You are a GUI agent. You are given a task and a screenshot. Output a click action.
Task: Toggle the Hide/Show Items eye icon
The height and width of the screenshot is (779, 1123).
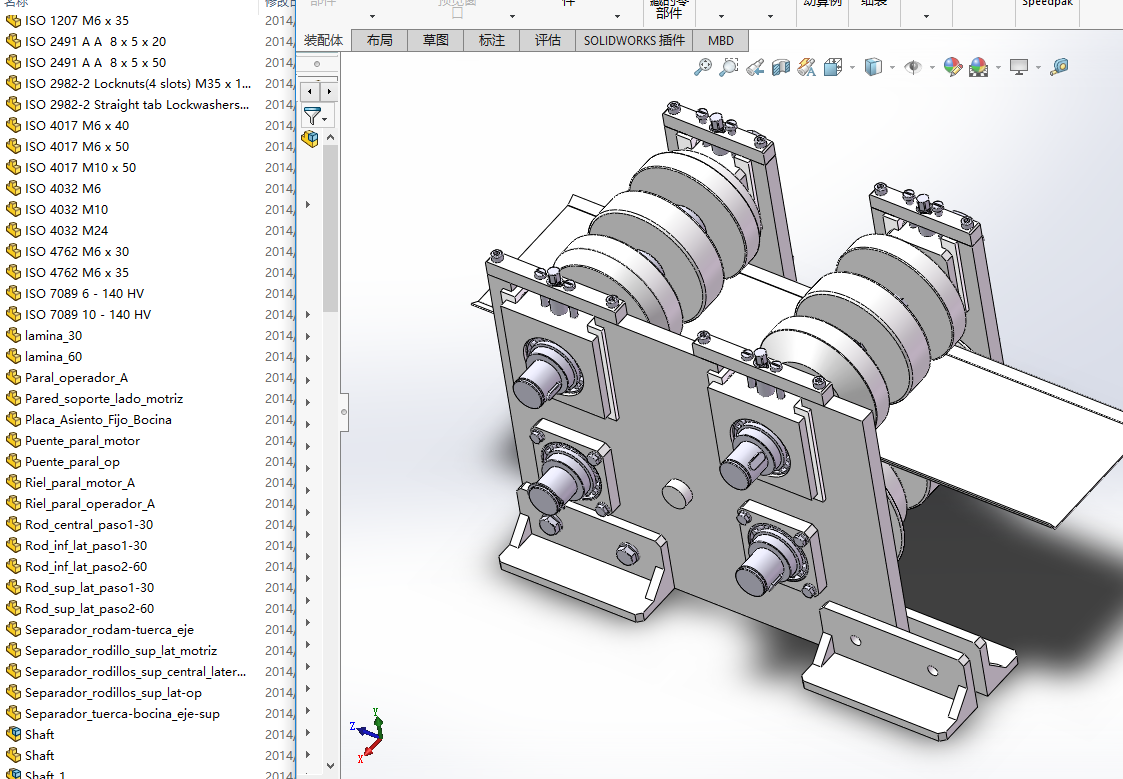click(912, 67)
